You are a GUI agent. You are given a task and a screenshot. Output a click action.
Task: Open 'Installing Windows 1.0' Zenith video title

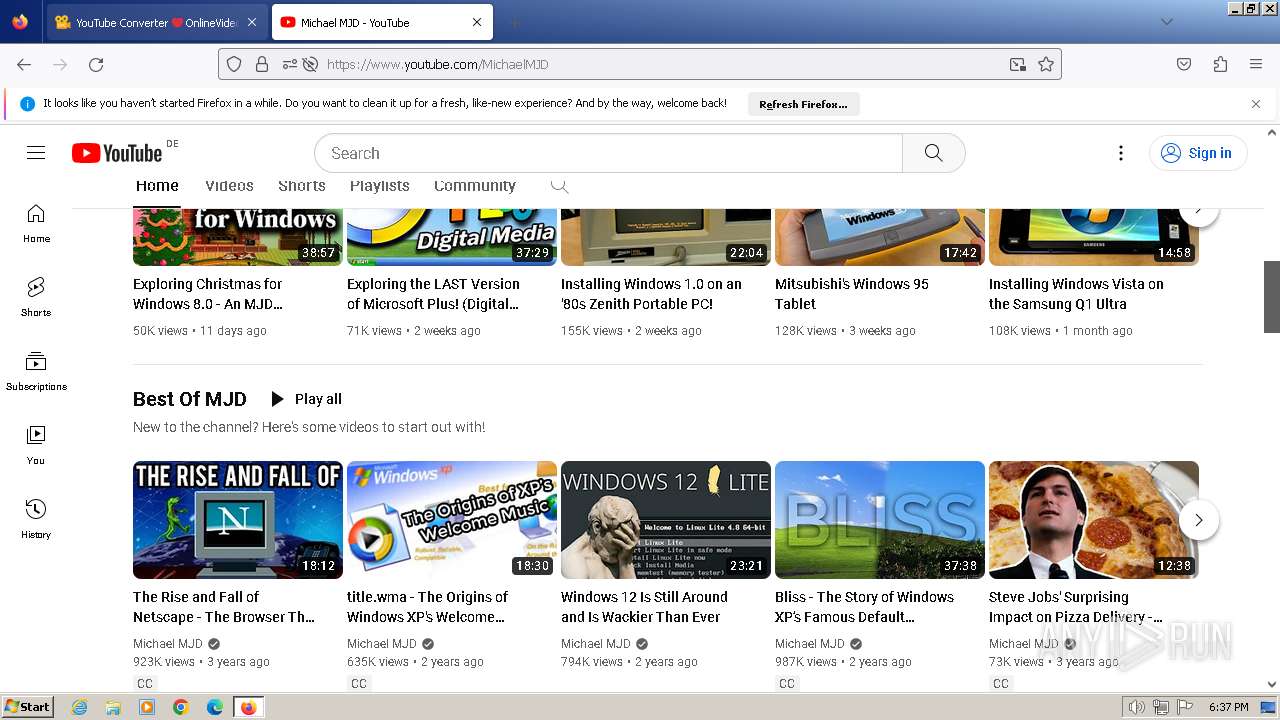(651, 294)
